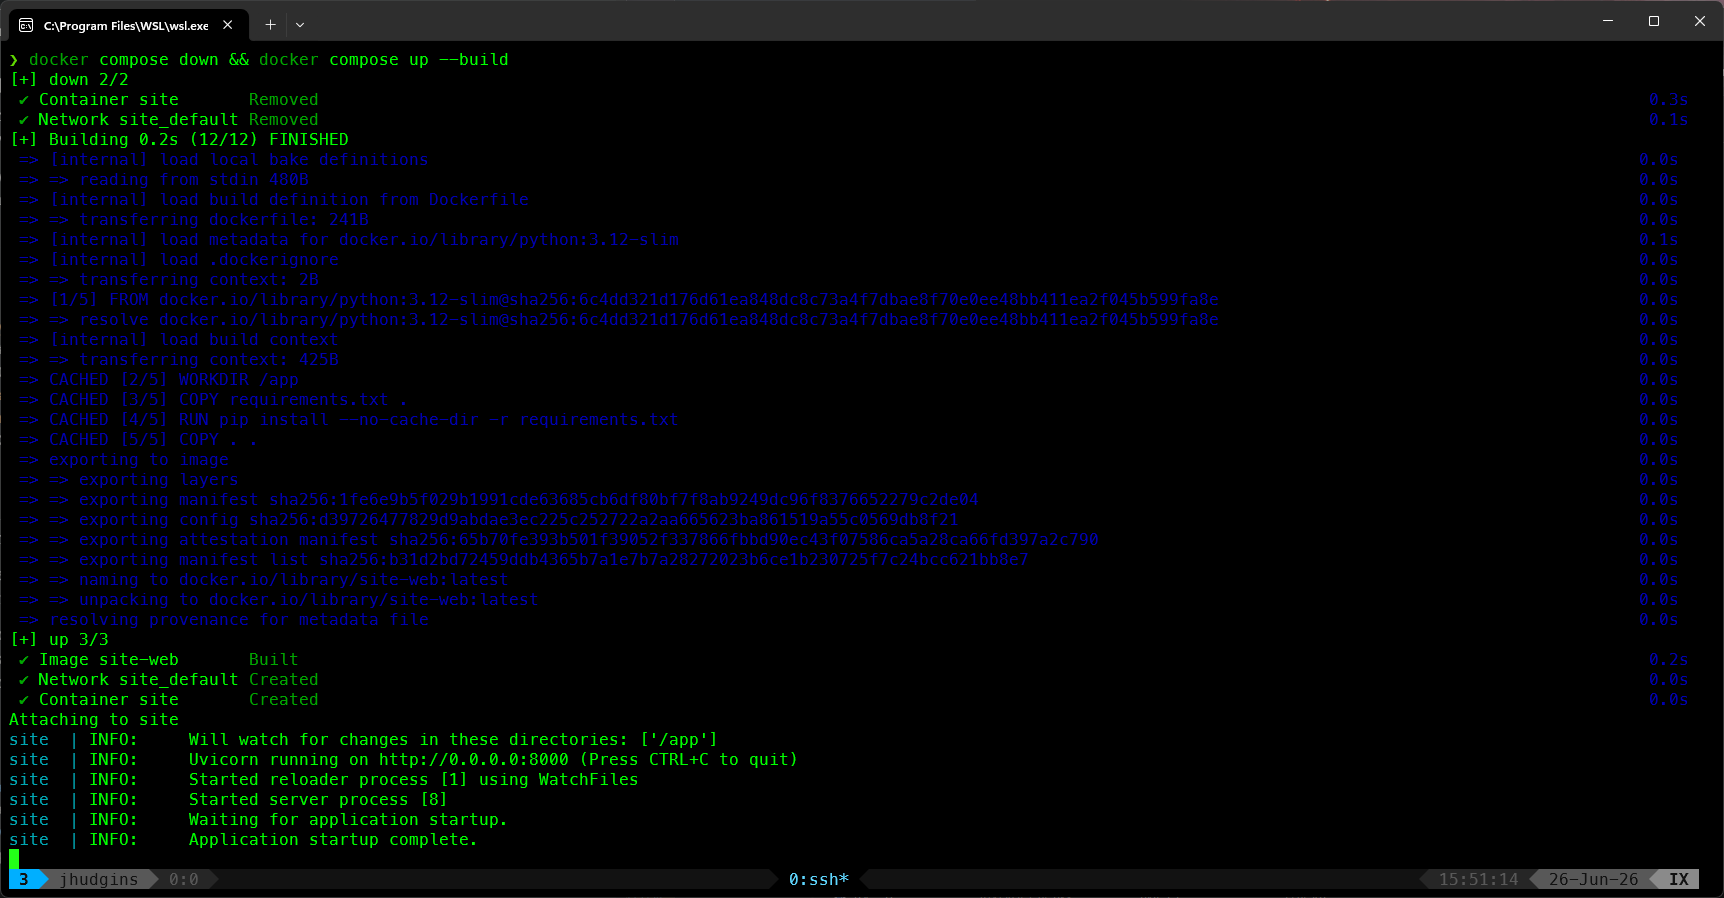
Task: Click 'reading from stdin 480B' line
Action: (x=164, y=180)
